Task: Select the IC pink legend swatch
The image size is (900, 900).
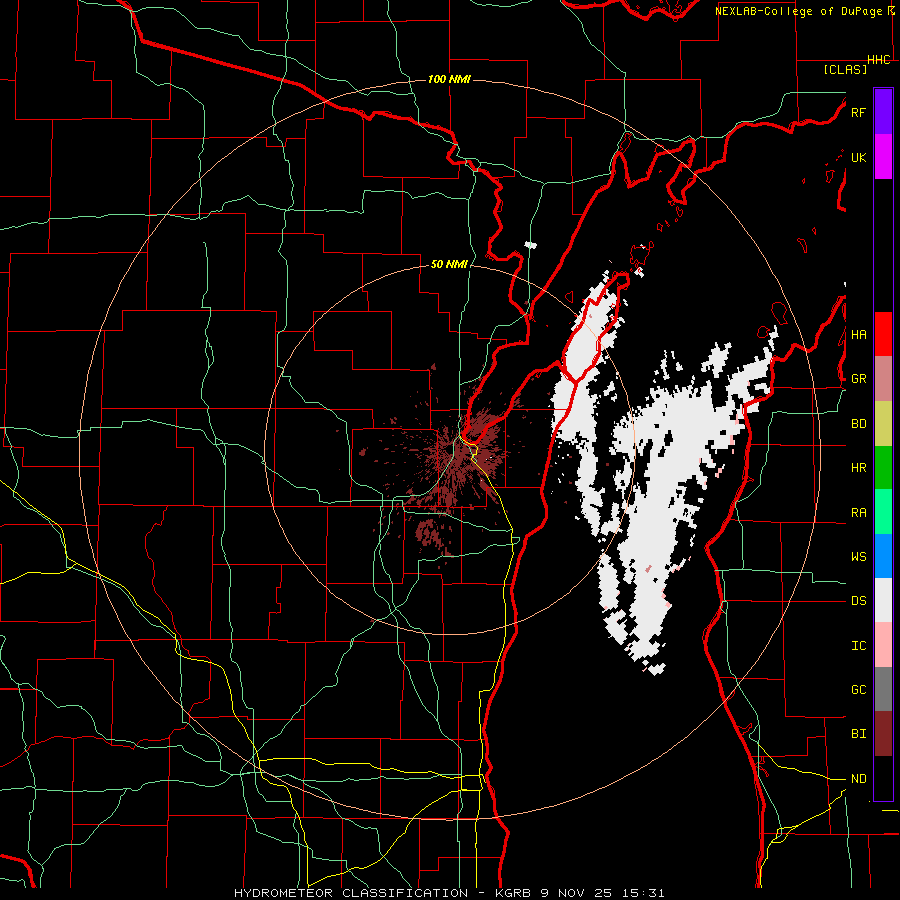Action: coord(883,645)
